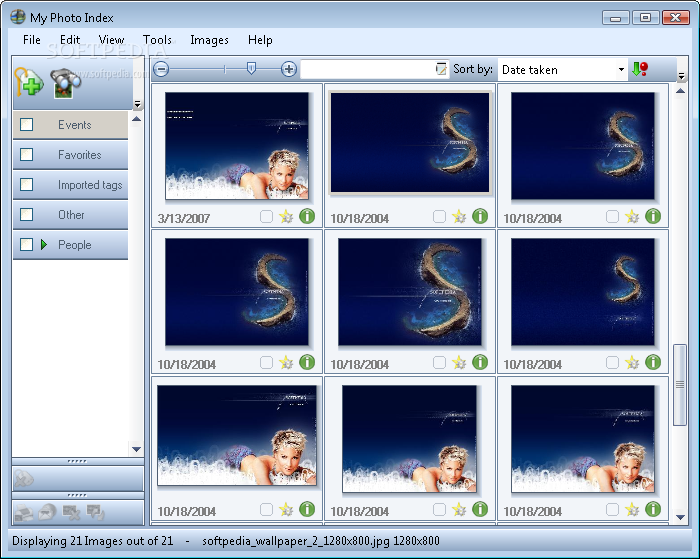
Task: Expand the People tag tree arrow
Action: pyautogui.click(x=44, y=245)
